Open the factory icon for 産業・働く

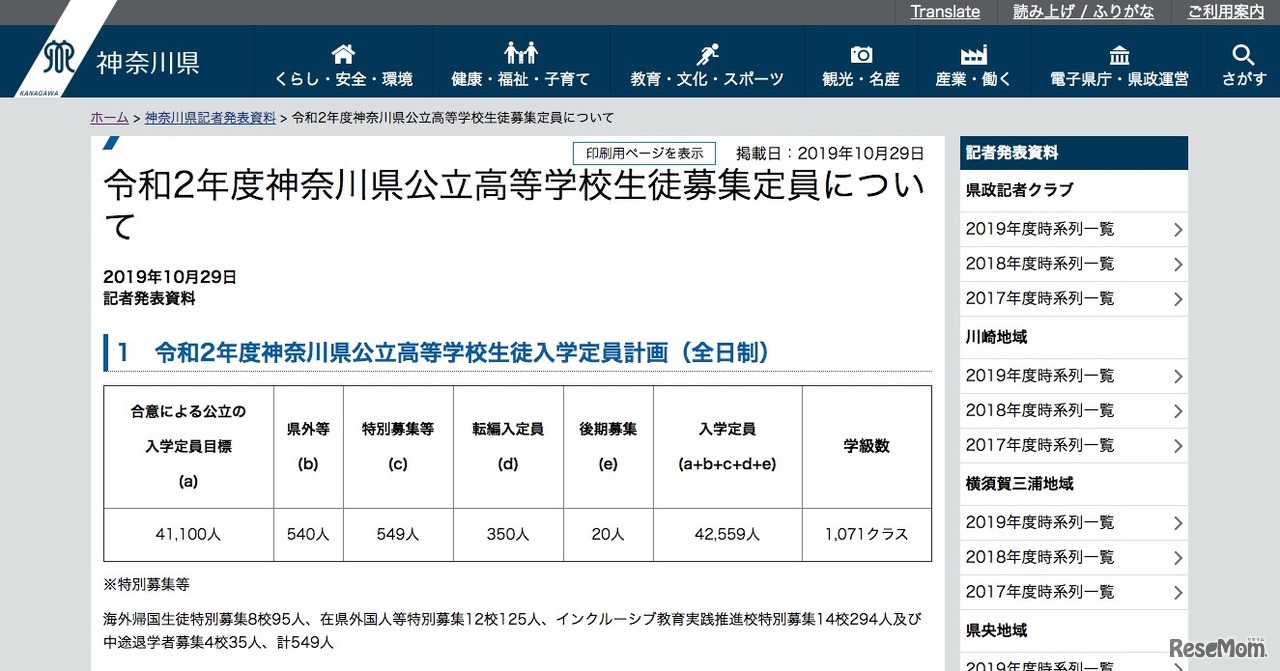[x=973, y=54]
